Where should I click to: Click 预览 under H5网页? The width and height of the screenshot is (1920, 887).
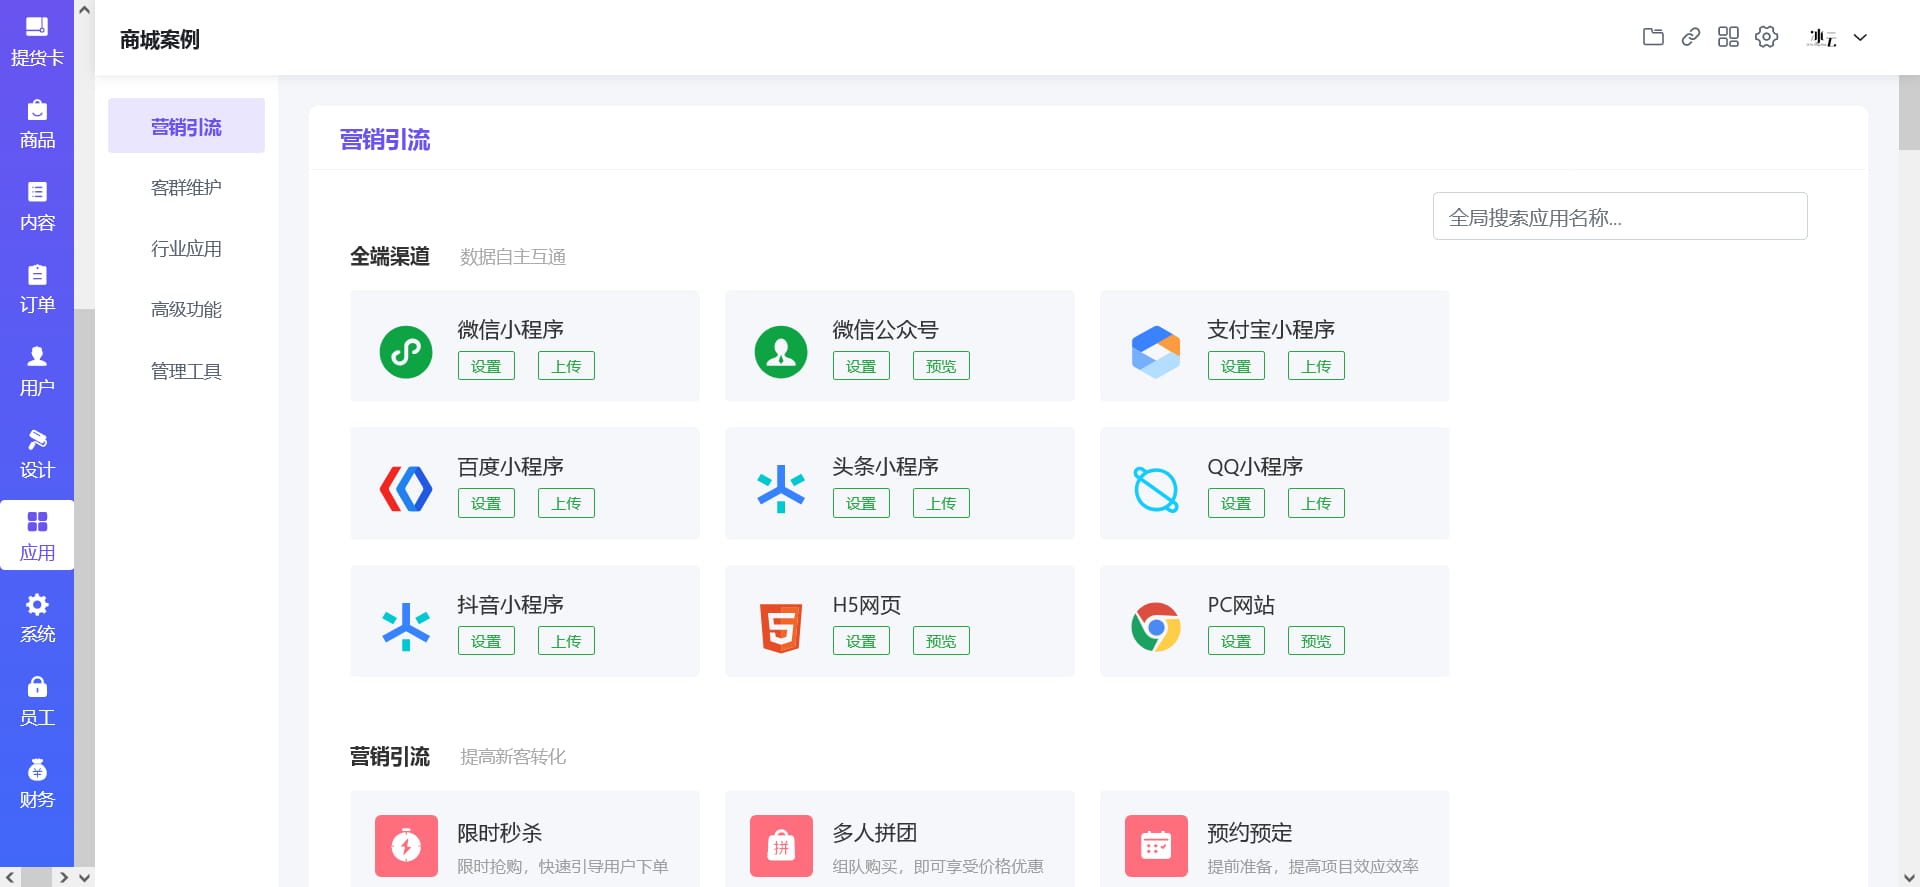(x=941, y=641)
